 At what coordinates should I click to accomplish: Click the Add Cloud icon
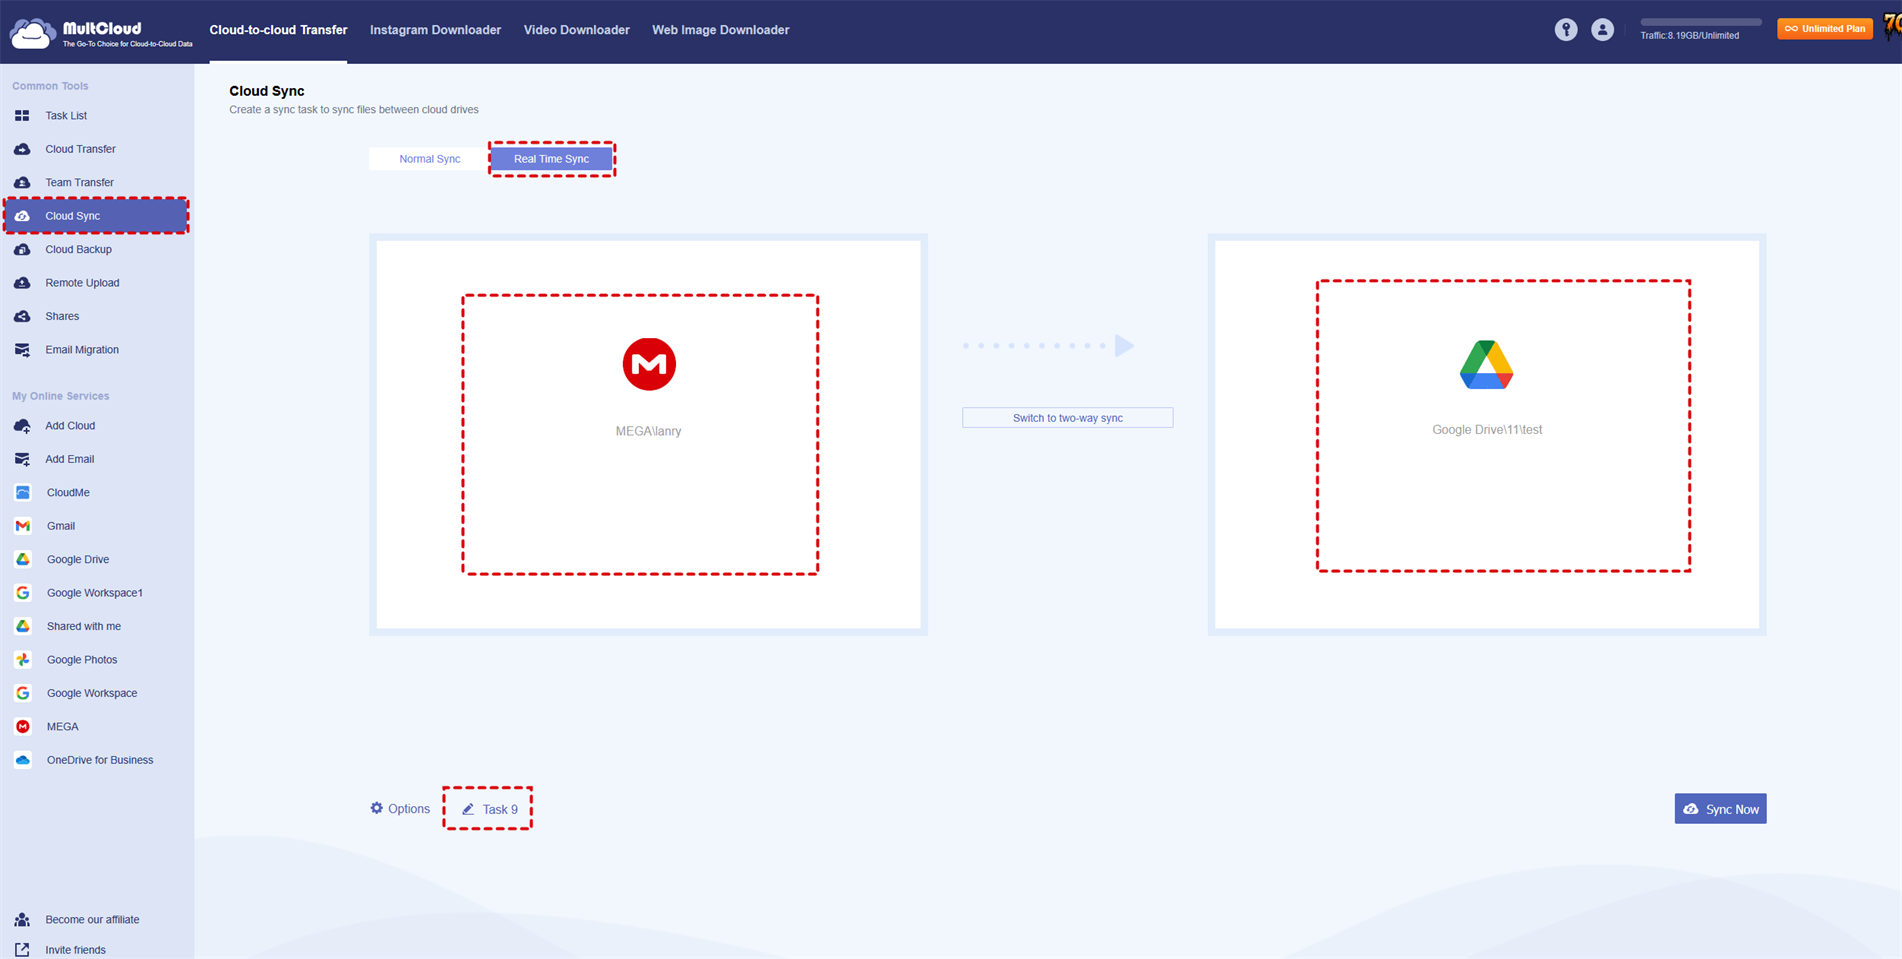click(x=22, y=426)
